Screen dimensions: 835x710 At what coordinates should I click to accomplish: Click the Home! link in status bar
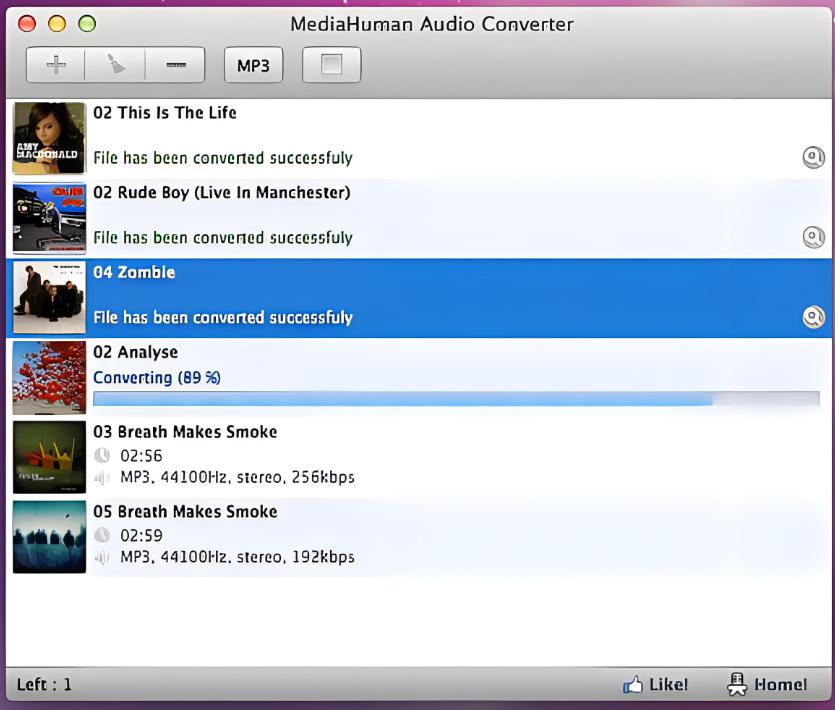point(768,685)
